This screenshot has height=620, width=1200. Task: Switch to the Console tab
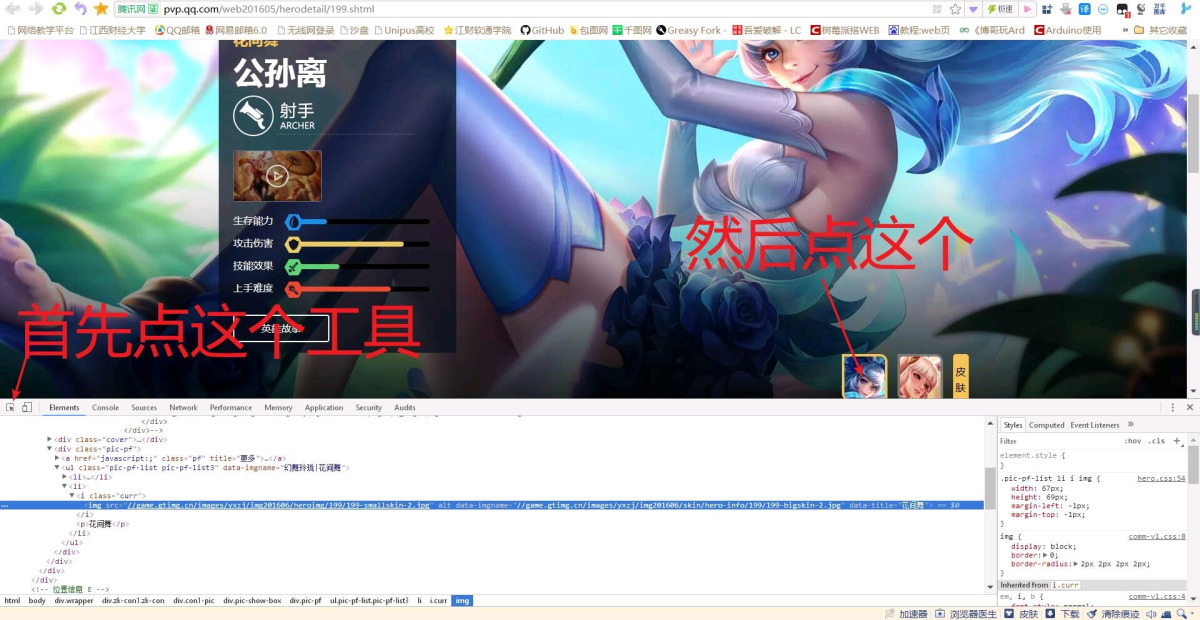(x=105, y=408)
